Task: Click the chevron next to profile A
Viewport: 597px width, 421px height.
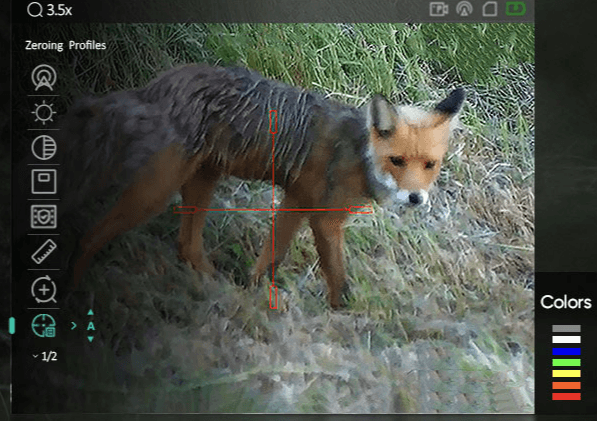Action: click(73, 325)
